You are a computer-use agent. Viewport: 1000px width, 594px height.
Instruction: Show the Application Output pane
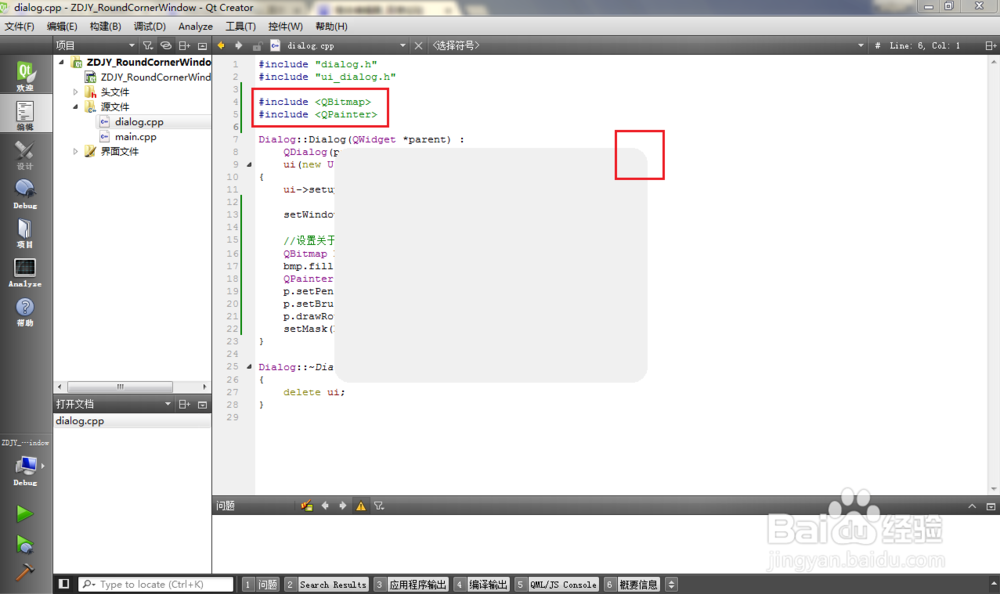click(411, 584)
